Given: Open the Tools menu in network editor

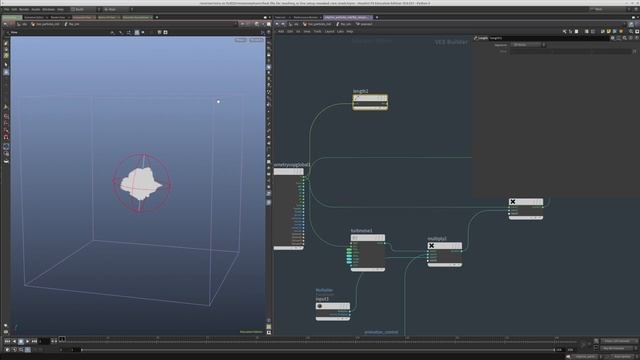Looking at the screenshot, I should click(x=318, y=31).
